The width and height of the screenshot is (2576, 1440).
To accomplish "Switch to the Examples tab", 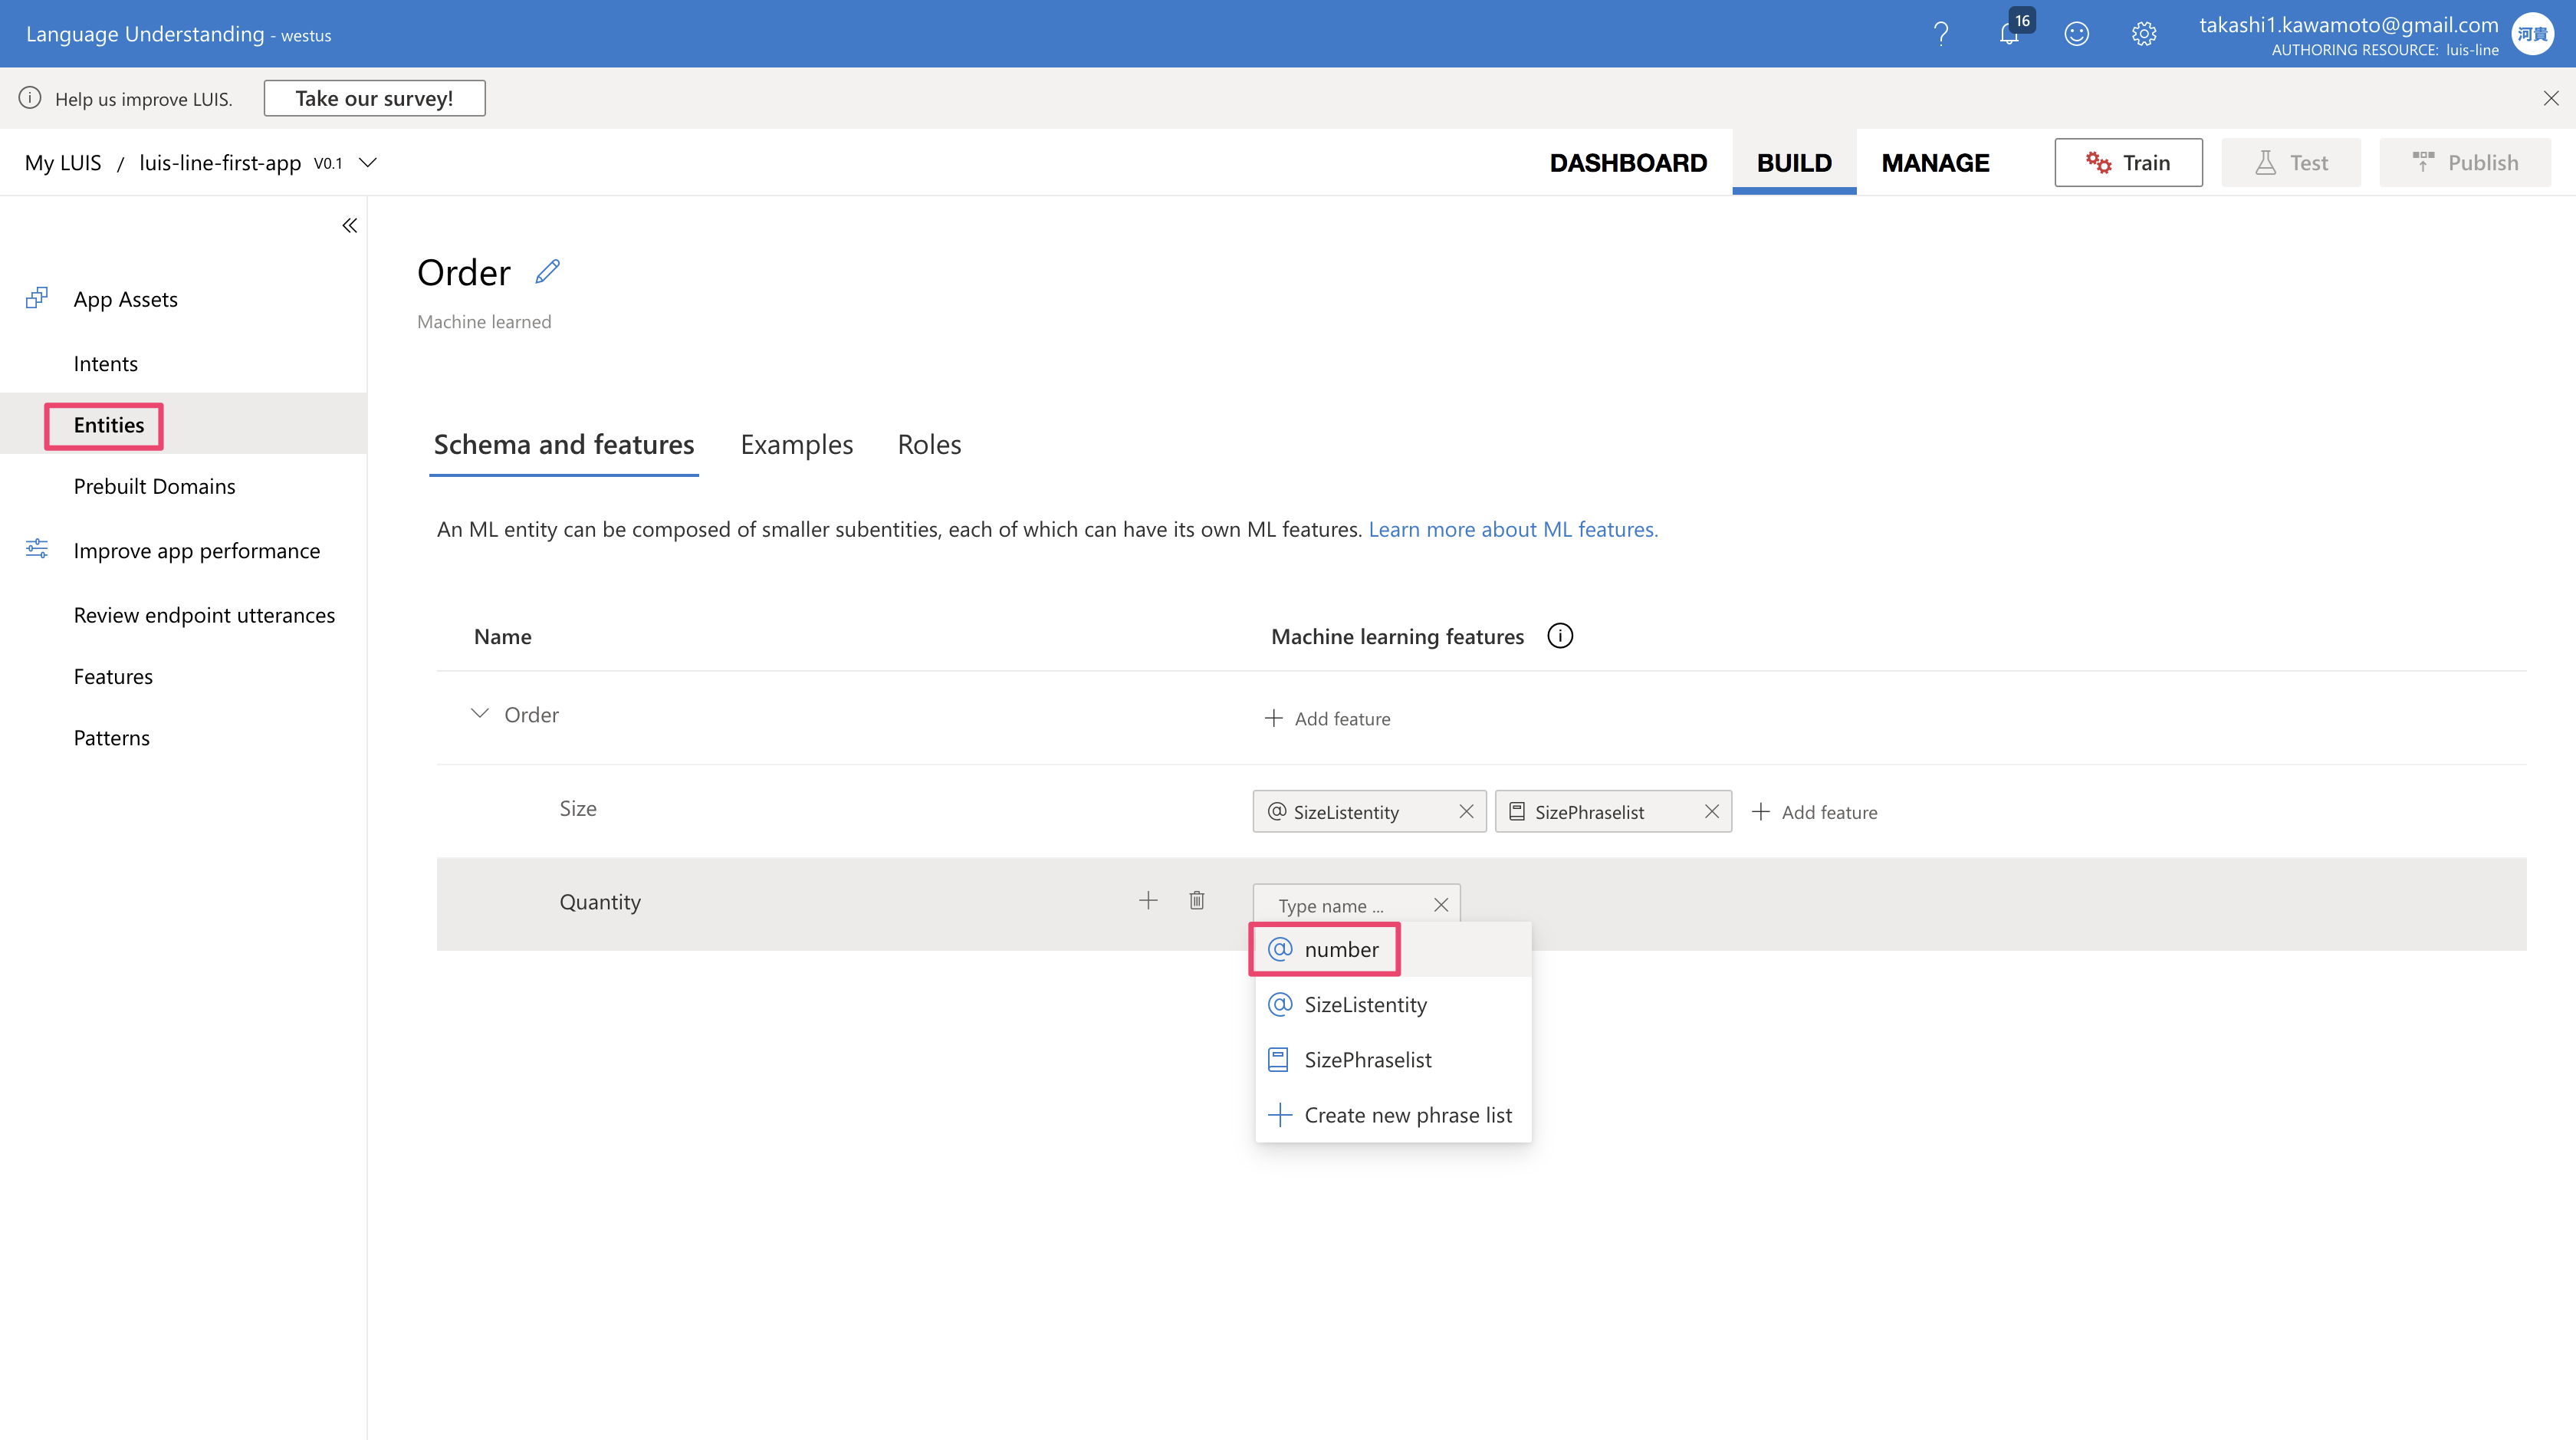I will point(796,445).
